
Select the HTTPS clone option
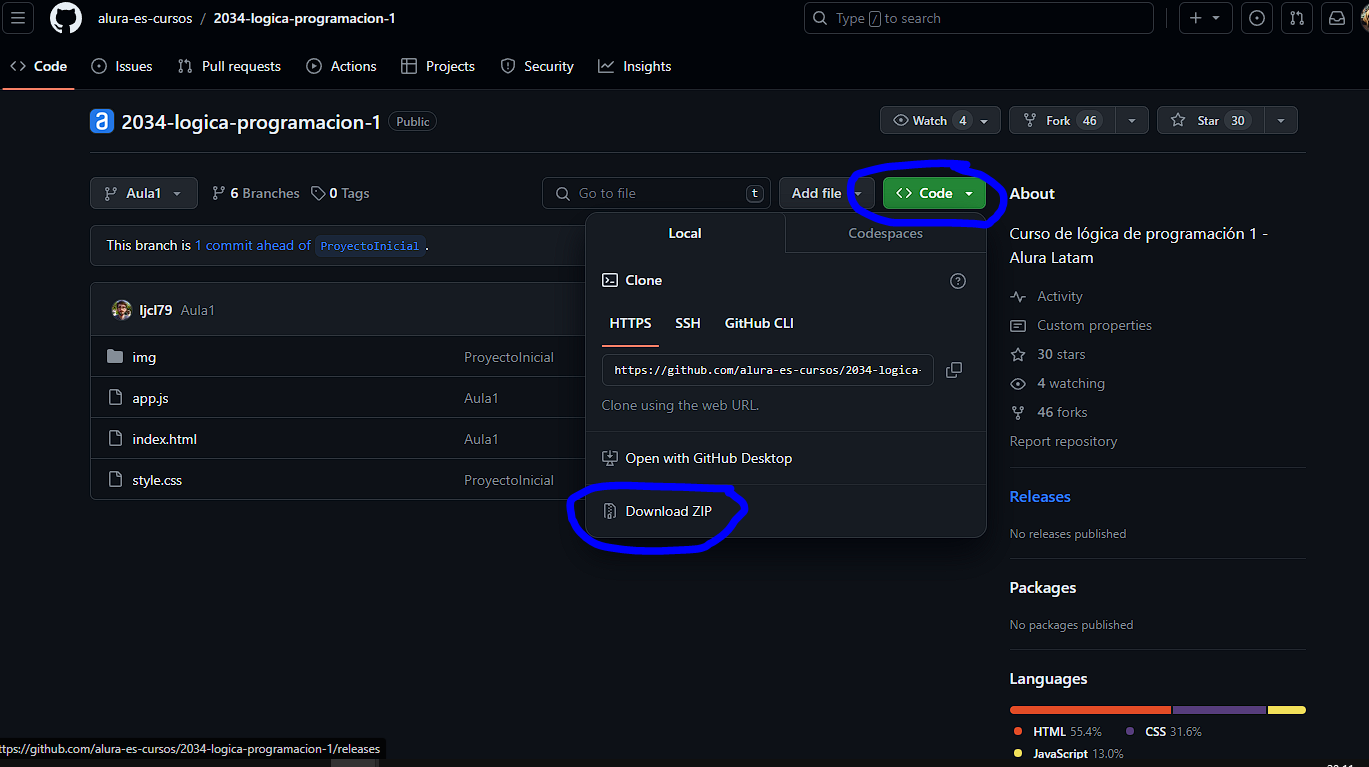click(630, 323)
